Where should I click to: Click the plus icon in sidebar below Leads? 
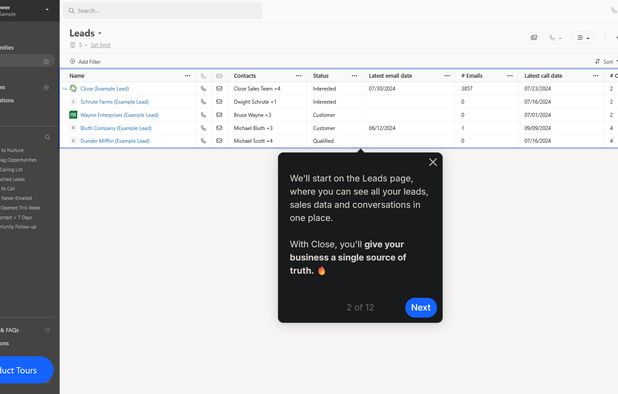(46, 87)
